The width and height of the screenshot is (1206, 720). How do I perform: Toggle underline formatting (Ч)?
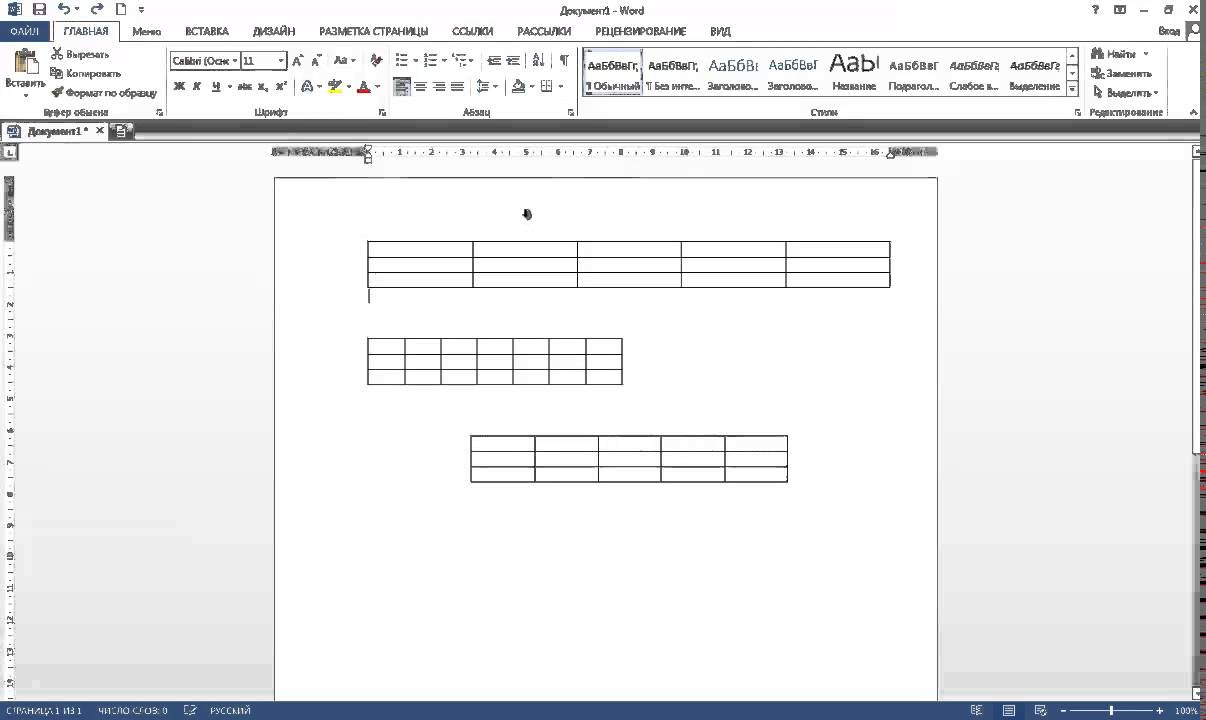coord(216,87)
